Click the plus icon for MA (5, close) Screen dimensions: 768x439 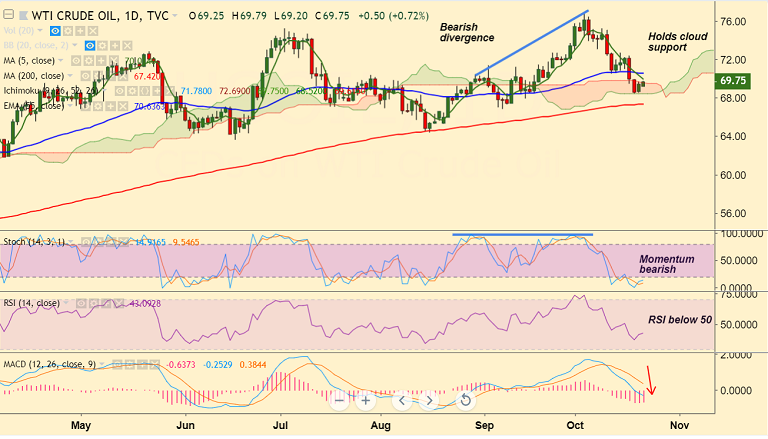click(101, 61)
